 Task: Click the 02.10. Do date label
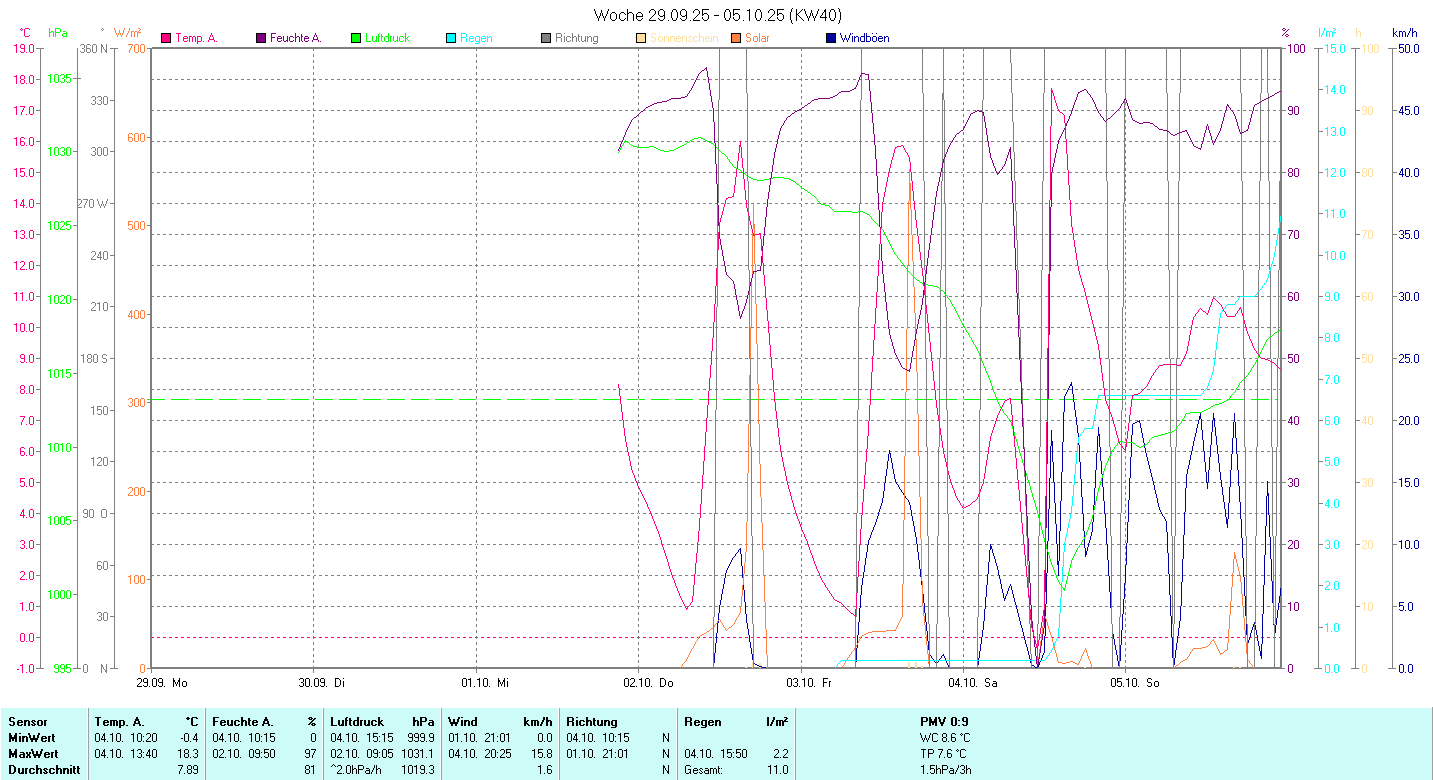648,683
